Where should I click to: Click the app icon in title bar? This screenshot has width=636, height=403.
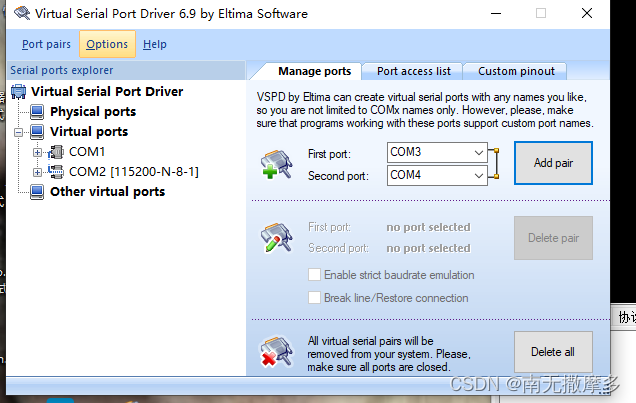(22, 13)
